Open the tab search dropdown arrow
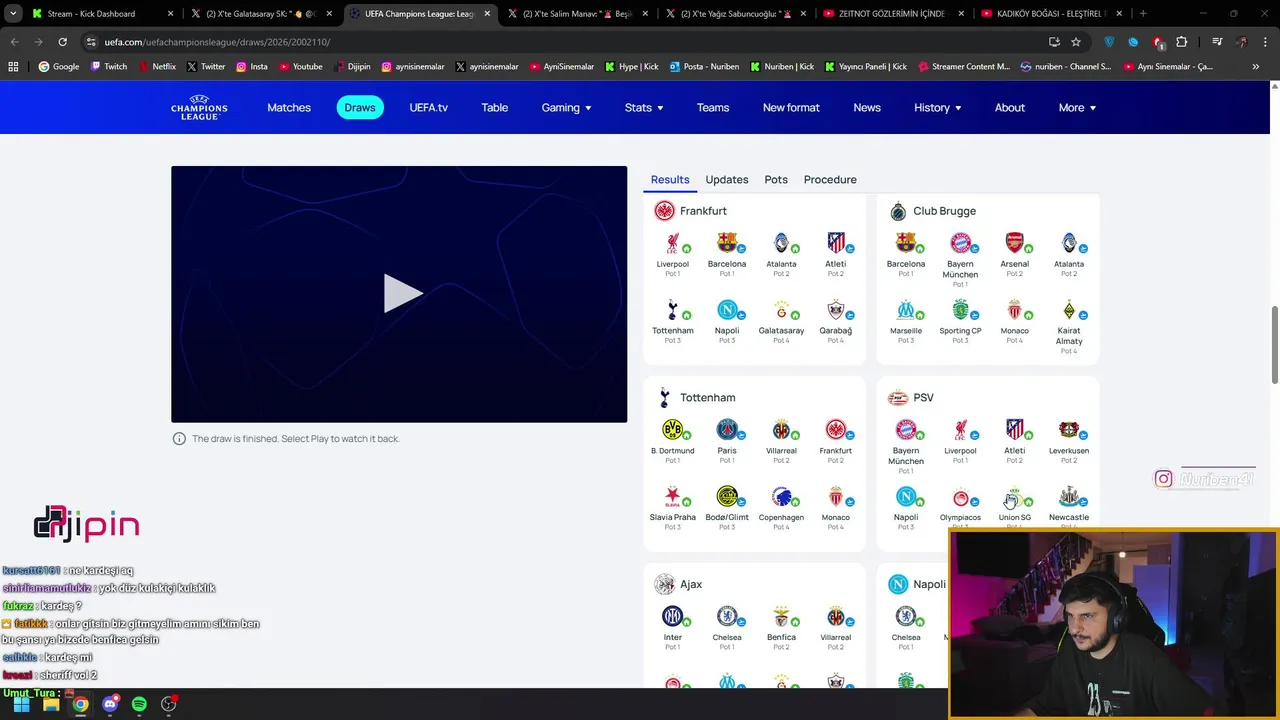The width and height of the screenshot is (1280, 720). coord(13,14)
